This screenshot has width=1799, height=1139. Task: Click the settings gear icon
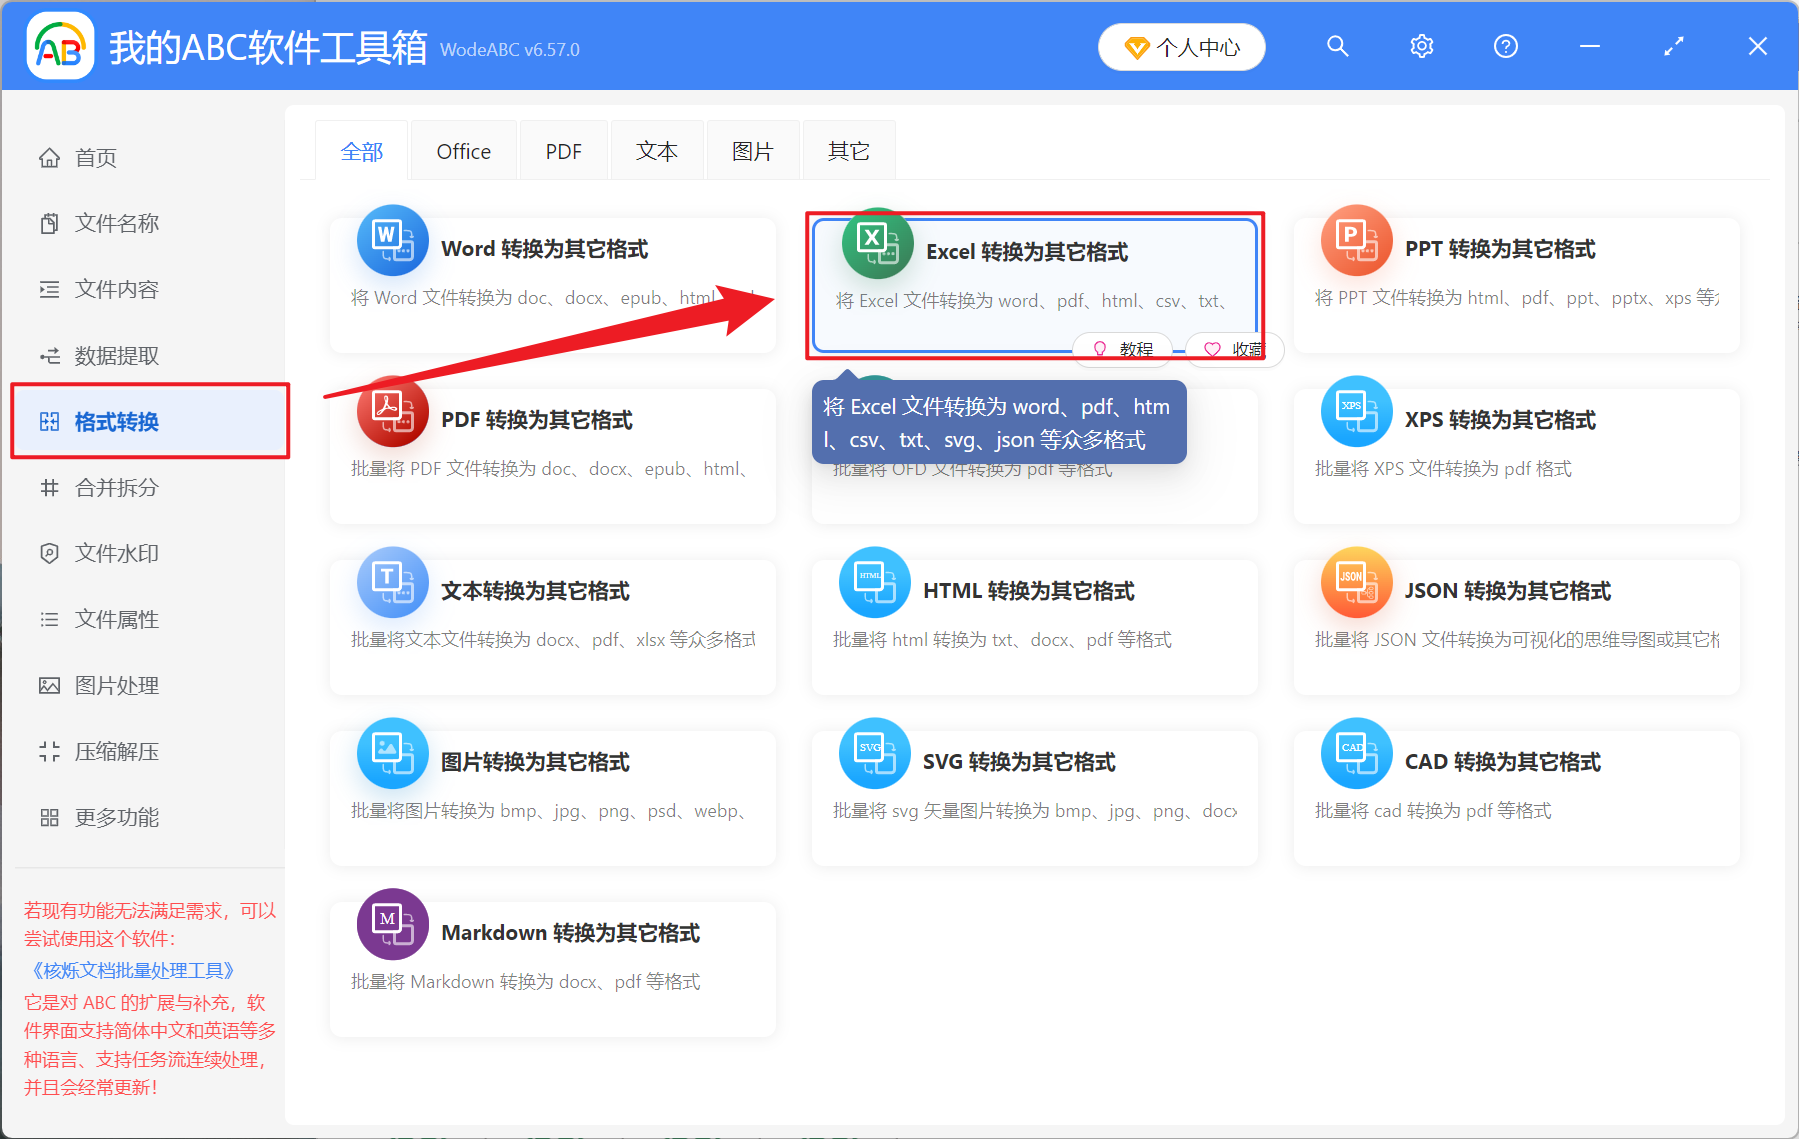coord(1421,46)
